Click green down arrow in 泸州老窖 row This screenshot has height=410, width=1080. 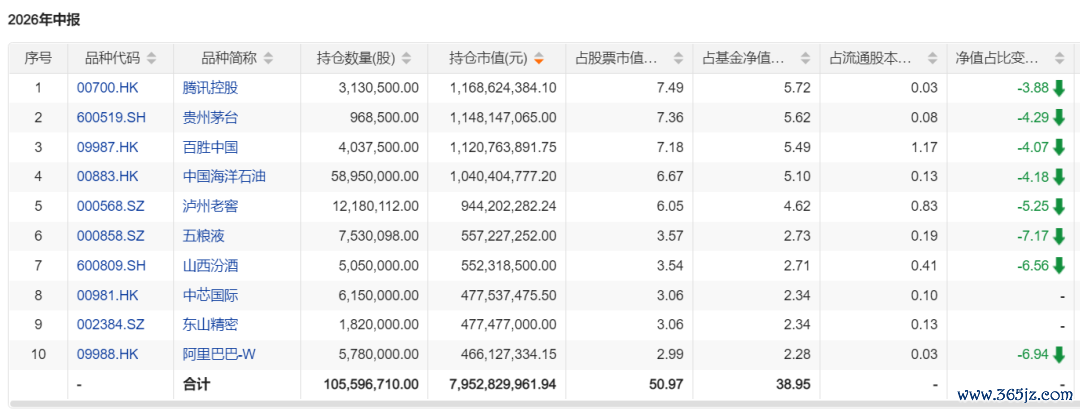tap(1059, 206)
